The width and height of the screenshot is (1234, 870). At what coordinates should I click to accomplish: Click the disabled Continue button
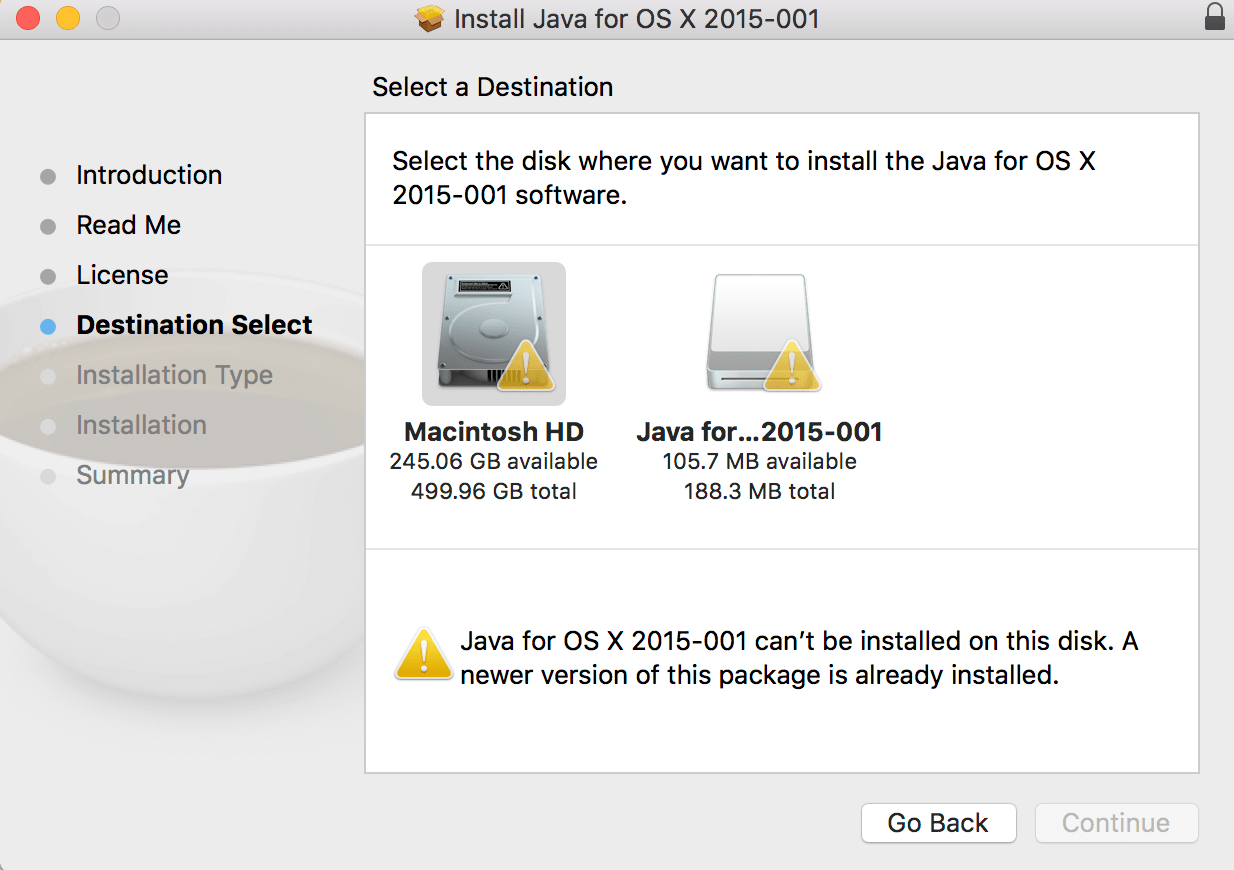pyautogui.click(x=1116, y=822)
